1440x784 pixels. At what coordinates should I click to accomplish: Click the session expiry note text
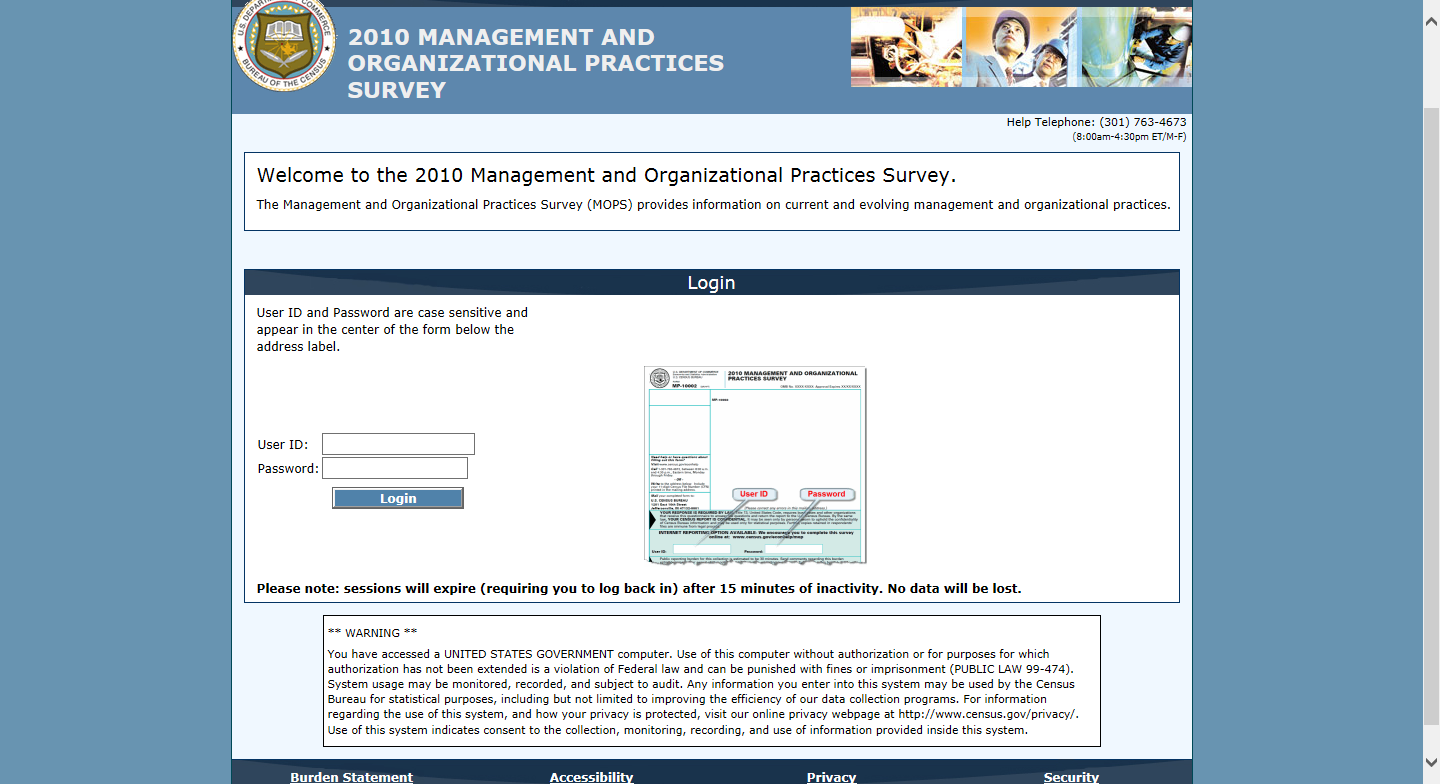639,588
